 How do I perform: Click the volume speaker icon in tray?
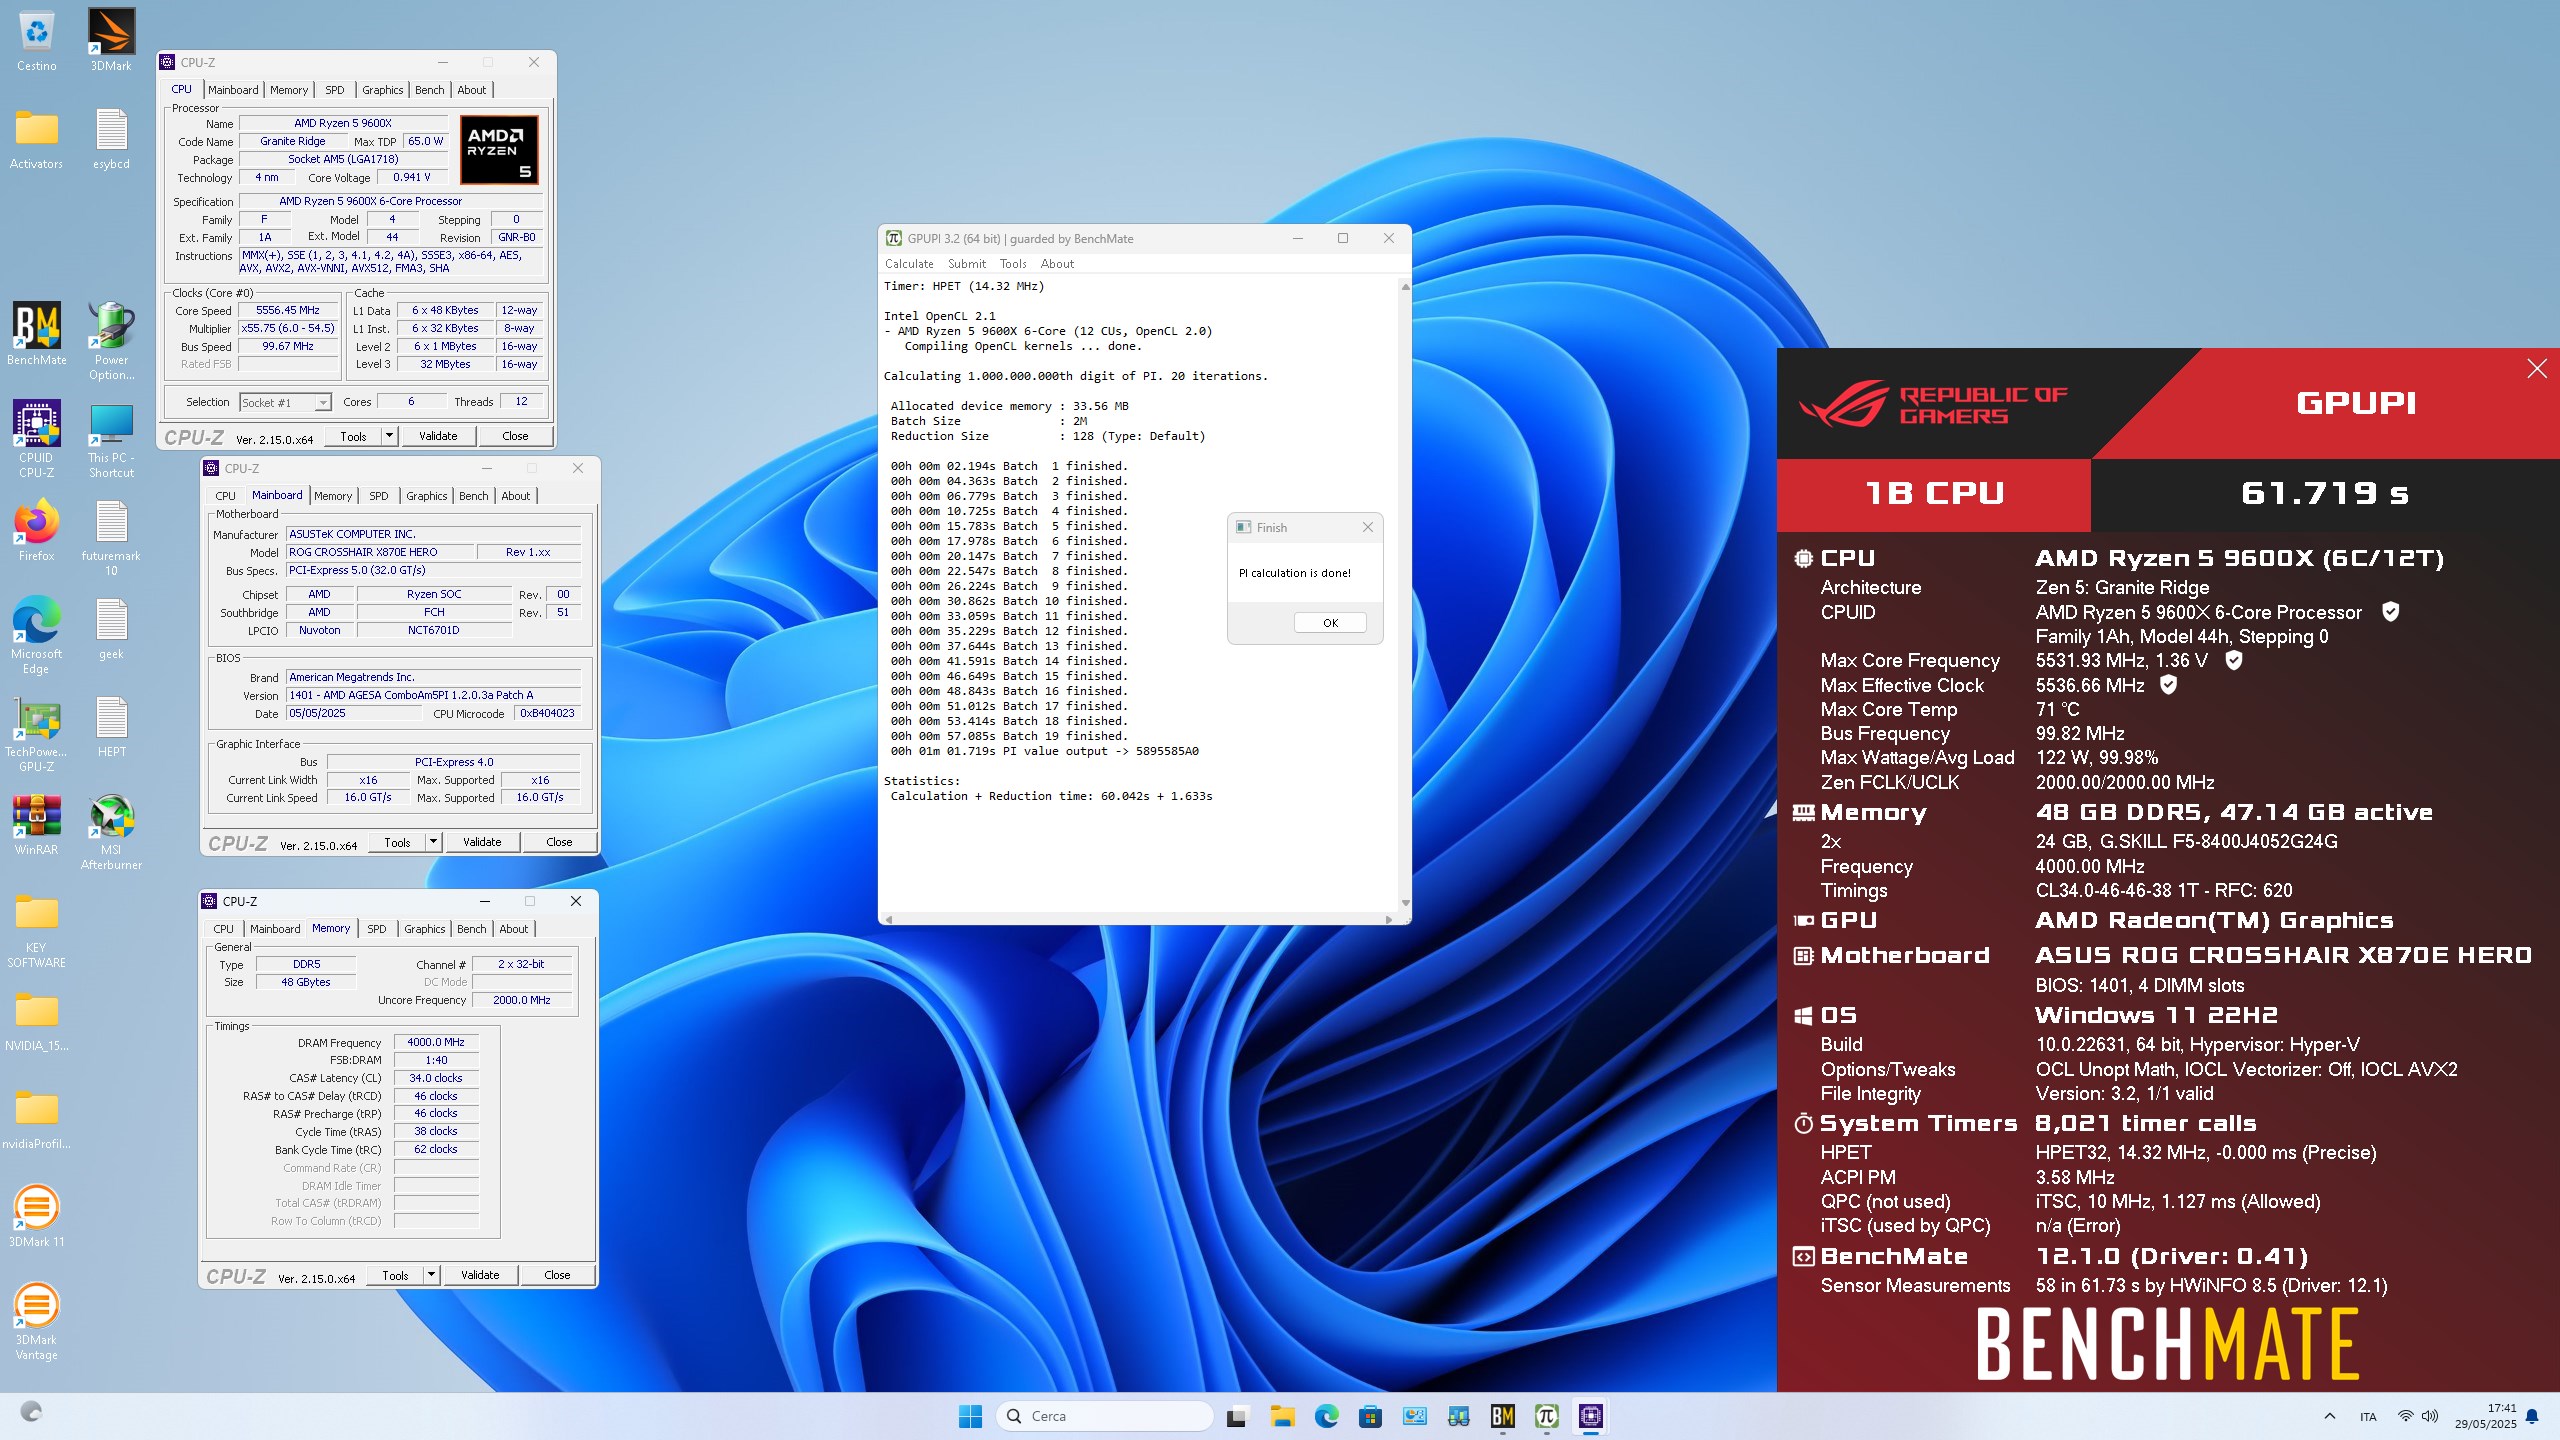pos(2430,1416)
